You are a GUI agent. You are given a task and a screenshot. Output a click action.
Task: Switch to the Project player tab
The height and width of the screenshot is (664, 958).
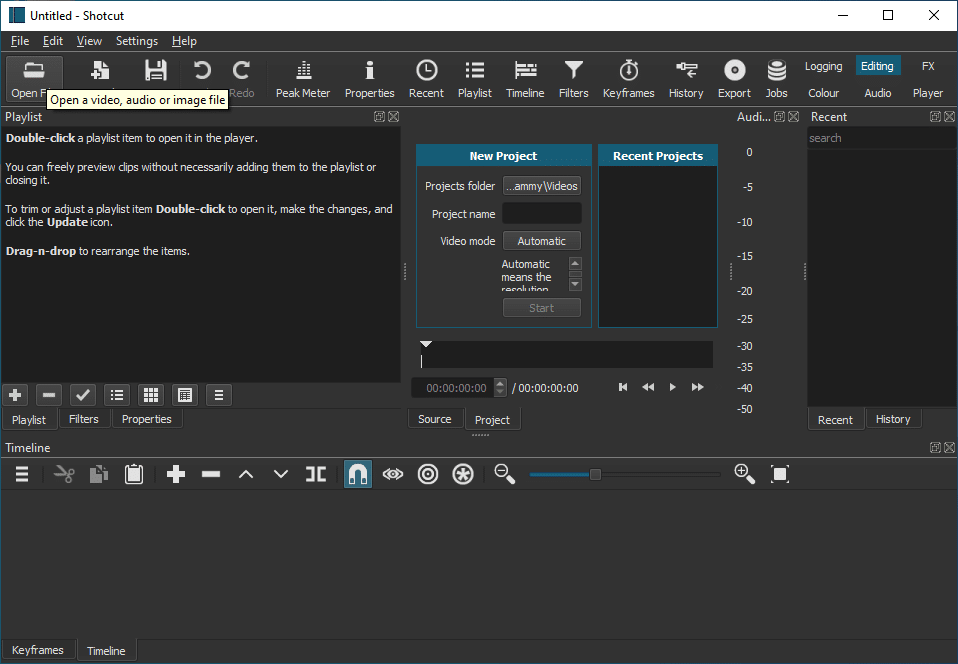coord(492,420)
